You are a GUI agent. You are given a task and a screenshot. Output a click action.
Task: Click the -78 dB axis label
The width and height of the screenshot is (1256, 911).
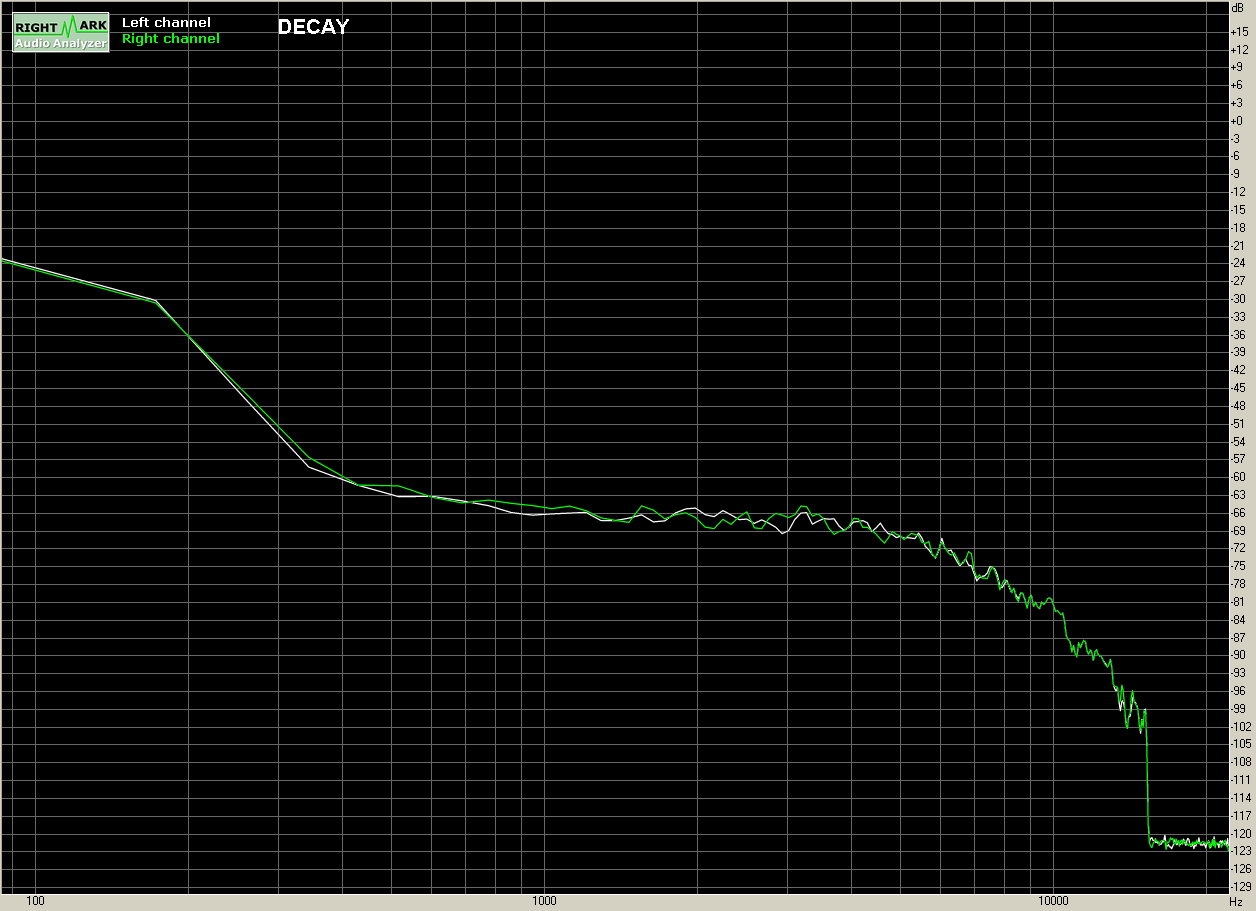pyautogui.click(x=1239, y=584)
